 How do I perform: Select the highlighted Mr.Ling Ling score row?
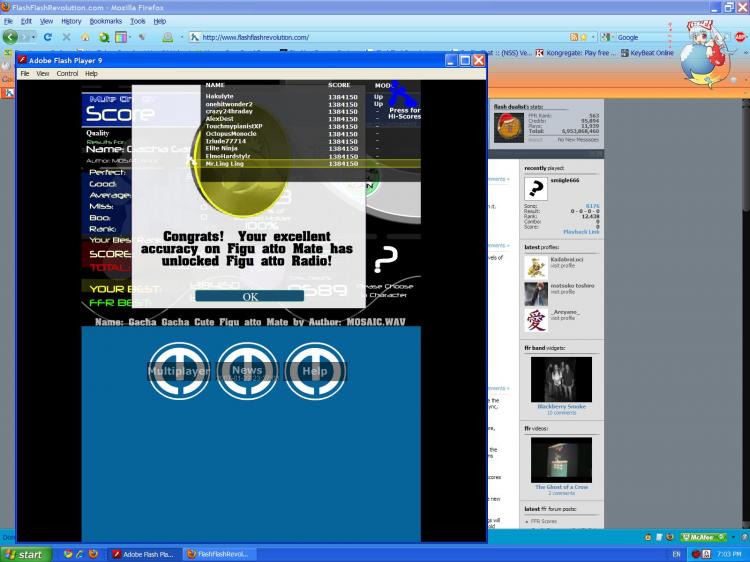(x=311, y=164)
